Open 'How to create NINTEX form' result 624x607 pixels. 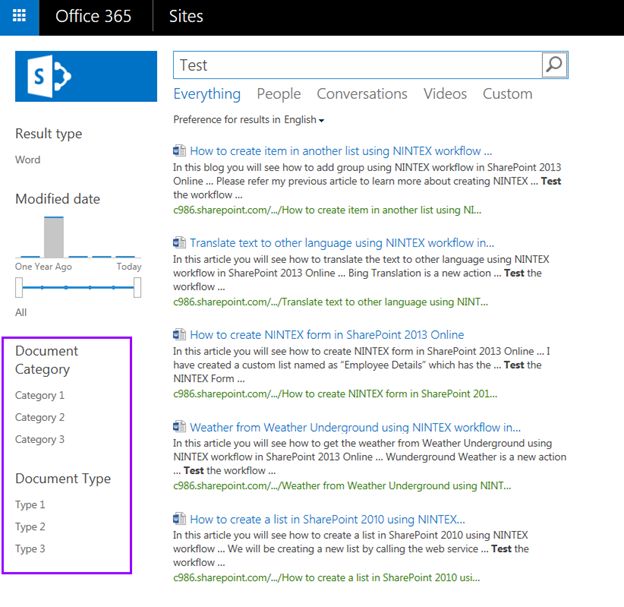327,334
